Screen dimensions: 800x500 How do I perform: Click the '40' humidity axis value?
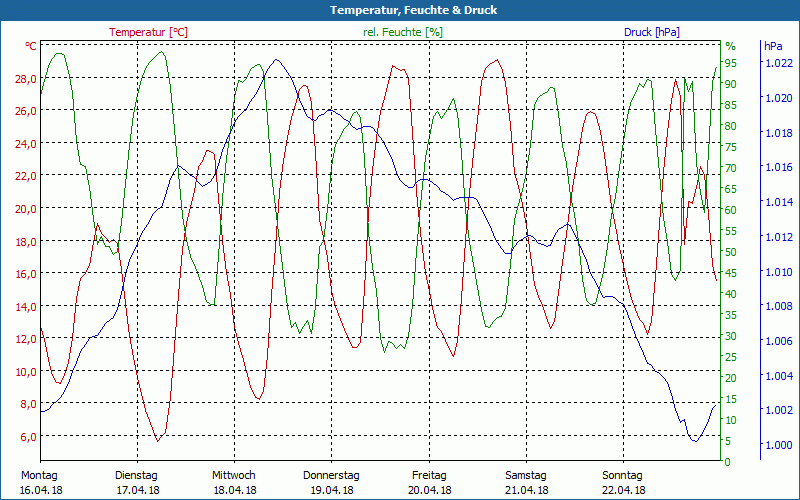pos(731,294)
